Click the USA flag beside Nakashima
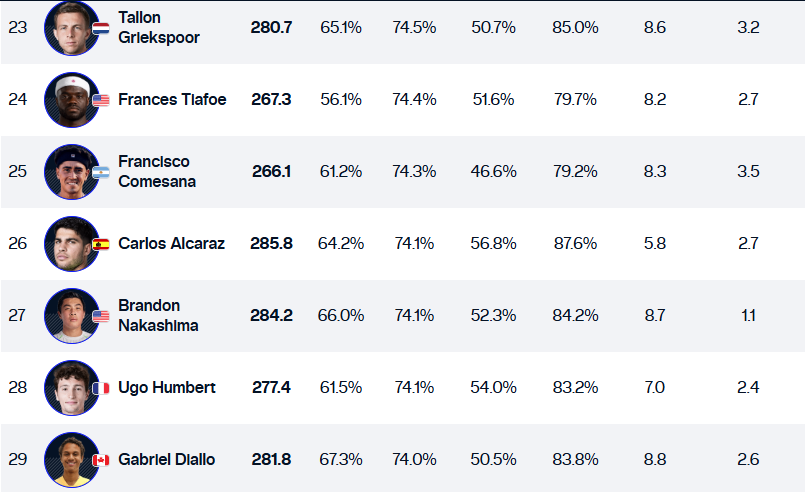Image resolution: width=805 pixels, height=492 pixels. point(100,317)
